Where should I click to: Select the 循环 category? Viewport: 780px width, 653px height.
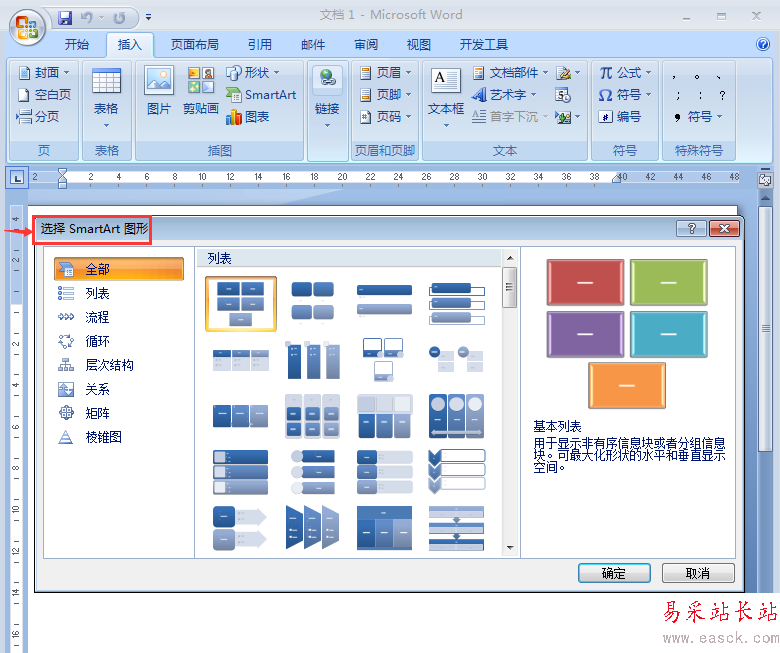[119, 341]
